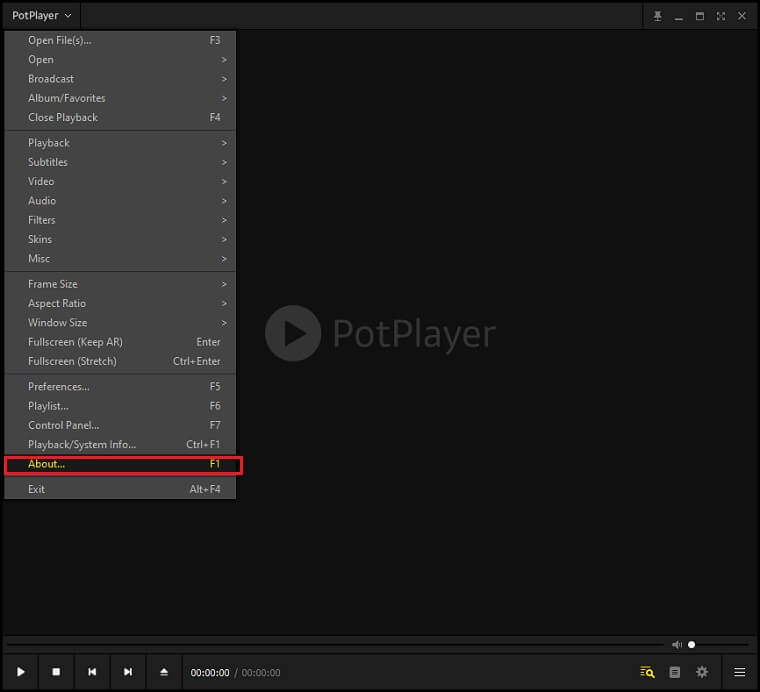Viewport: 760px width, 692px height.
Task: Expand the Open submenu
Action: [120, 60]
